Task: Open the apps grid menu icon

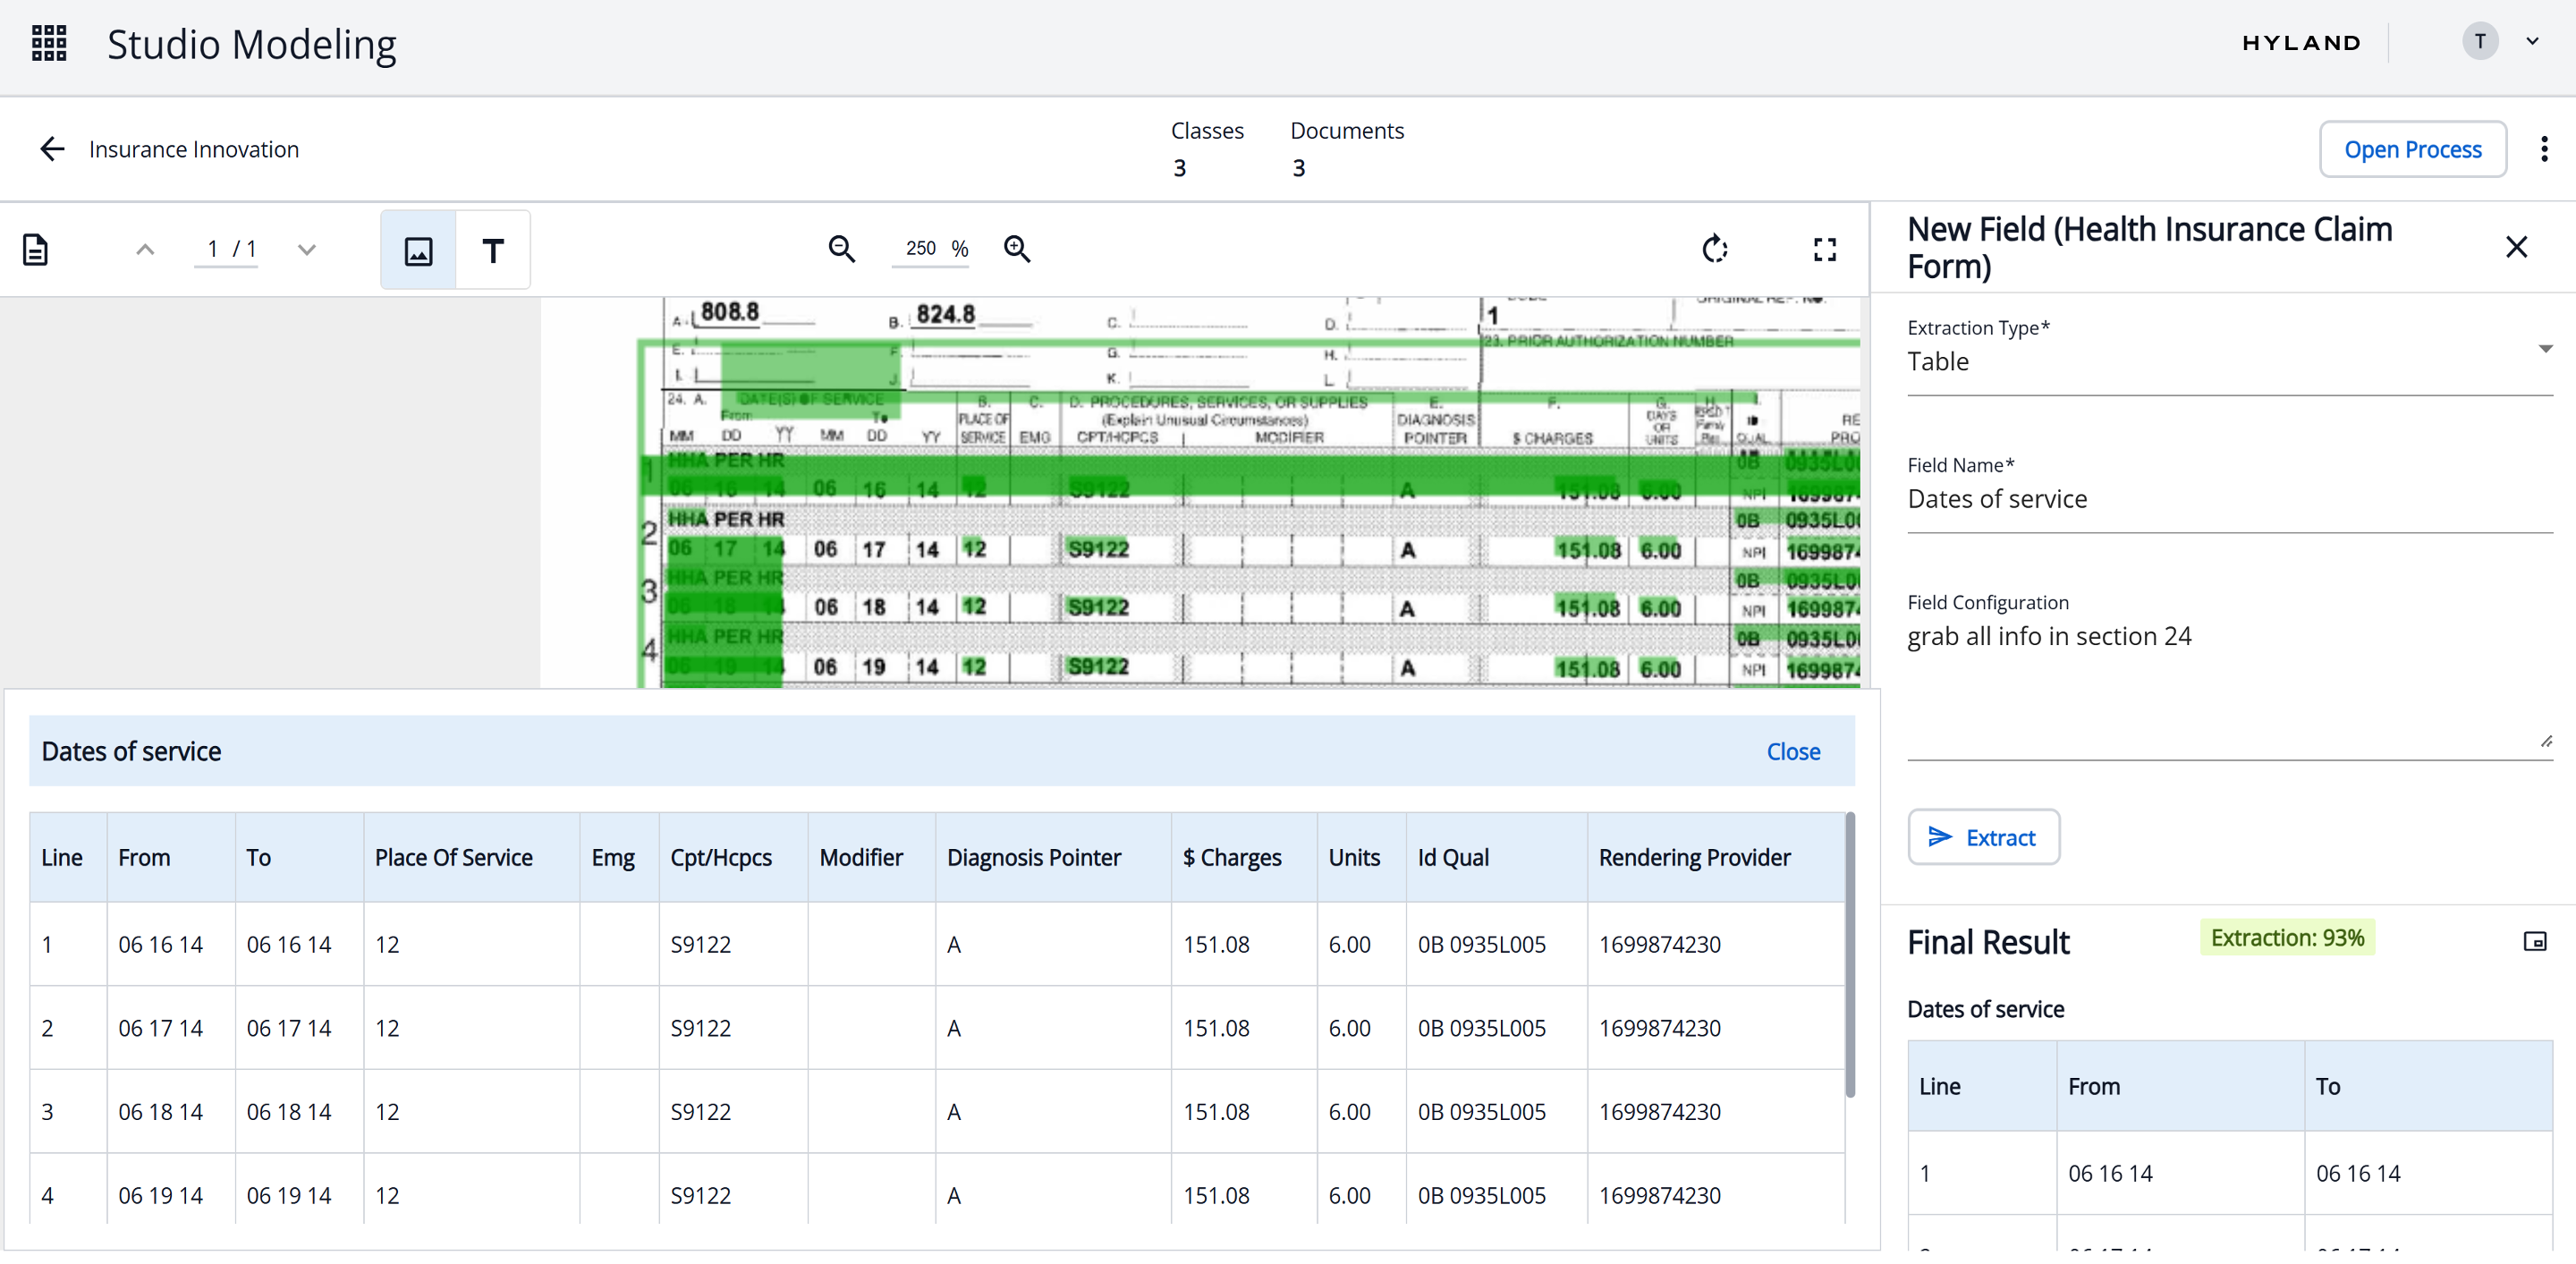Action: click(x=49, y=44)
